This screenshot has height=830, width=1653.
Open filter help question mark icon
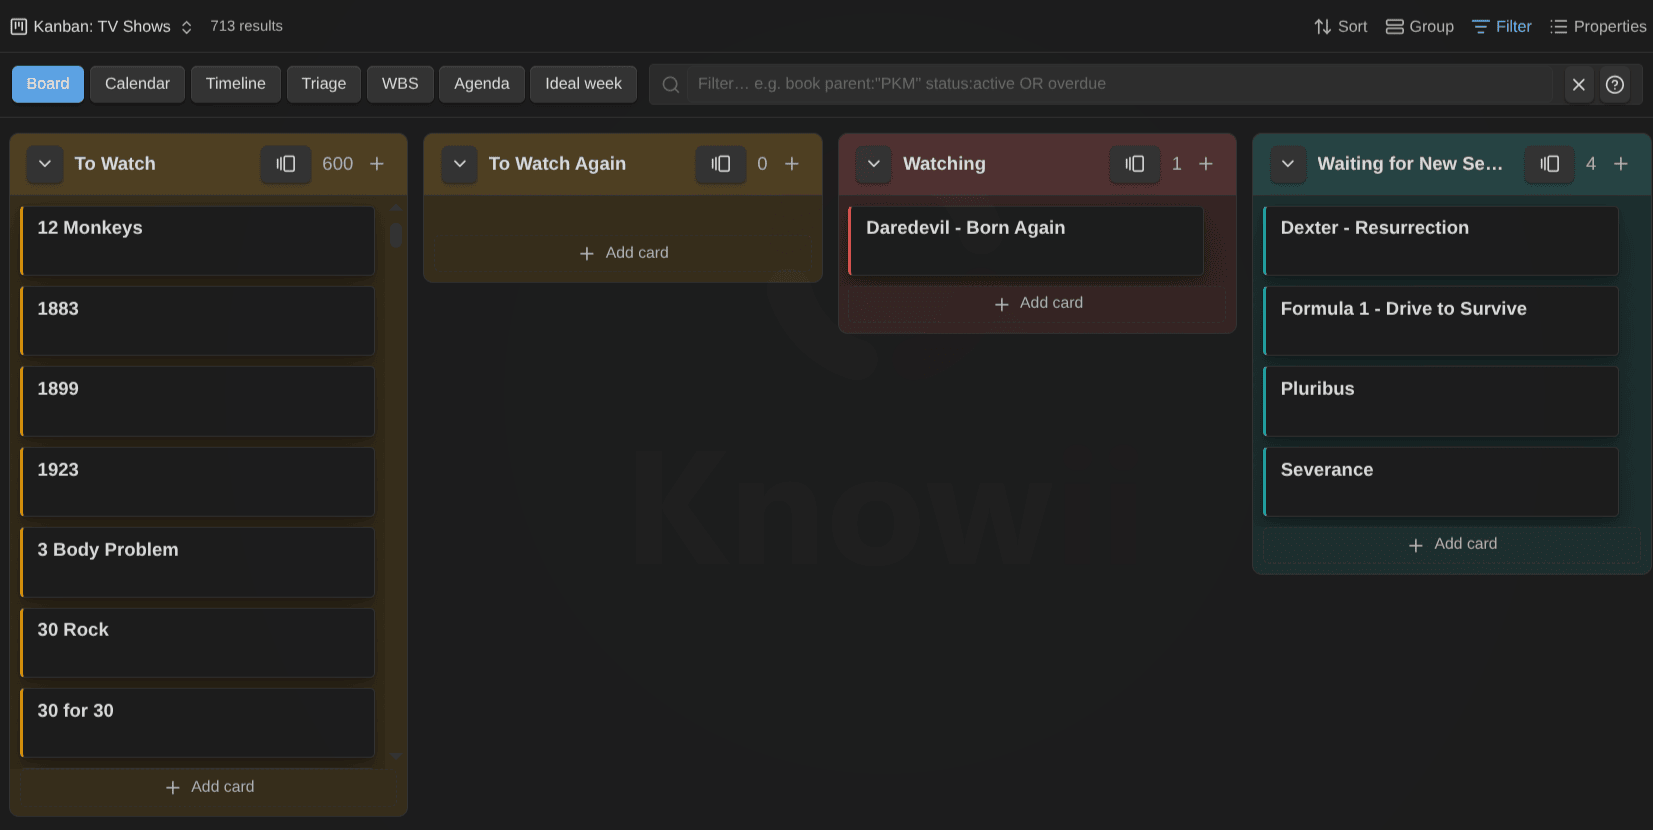[1615, 85]
